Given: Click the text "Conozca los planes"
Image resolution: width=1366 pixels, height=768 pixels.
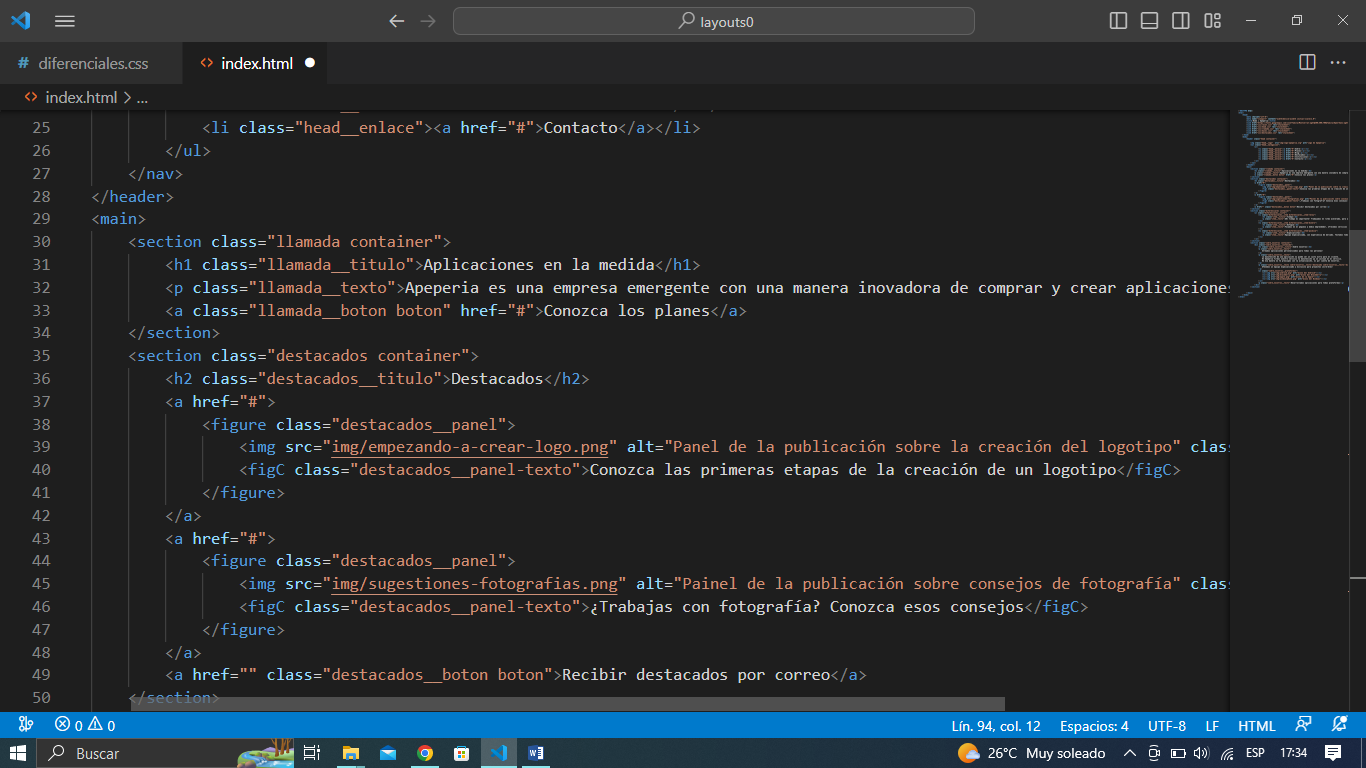Looking at the screenshot, I should [x=626, y=310].
